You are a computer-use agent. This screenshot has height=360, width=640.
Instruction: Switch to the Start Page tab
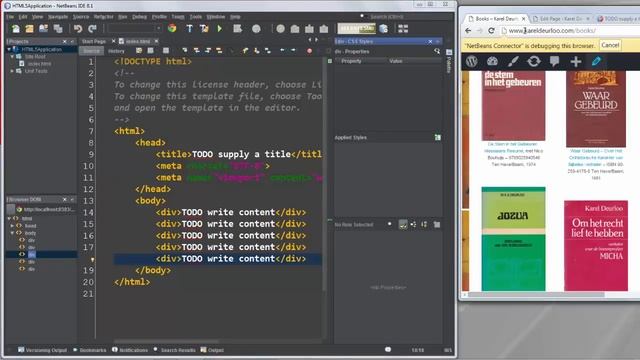click(93, 41)
